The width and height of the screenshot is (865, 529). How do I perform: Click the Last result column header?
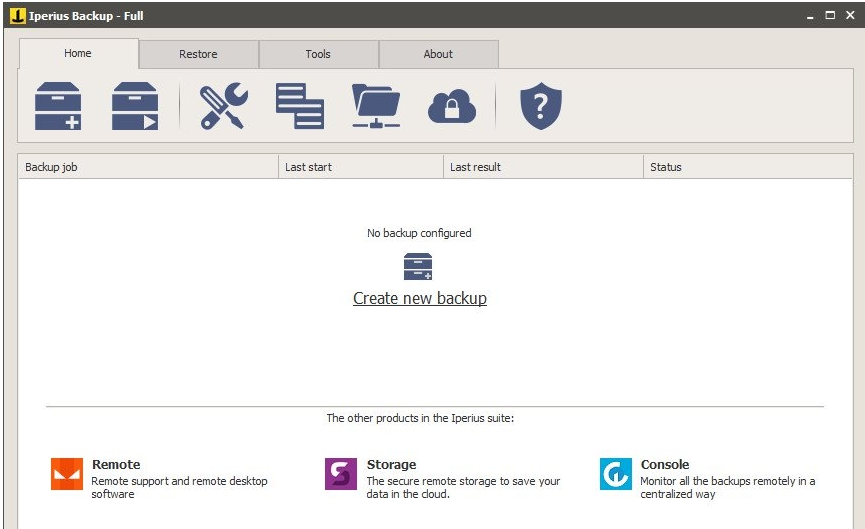coord(543,167)
